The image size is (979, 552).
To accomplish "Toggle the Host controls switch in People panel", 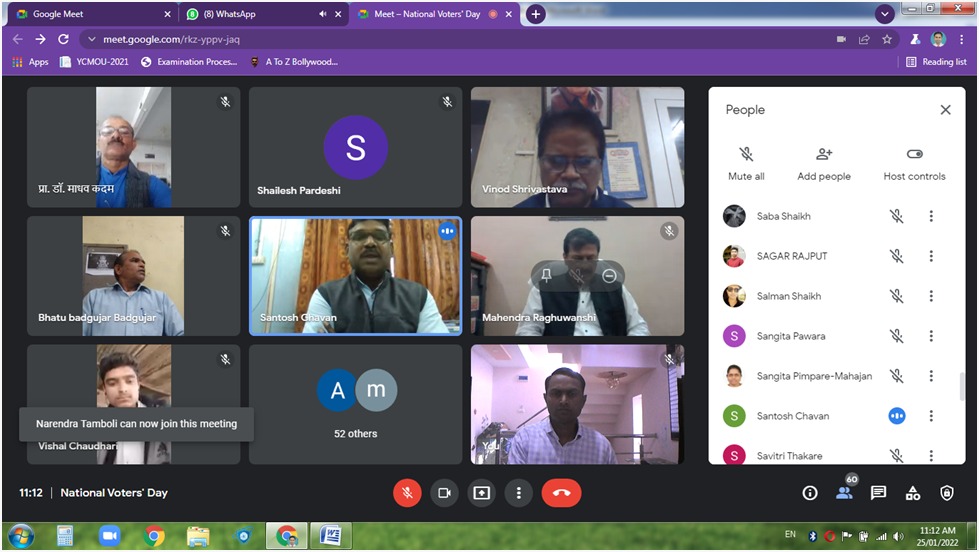I will 914,154.
